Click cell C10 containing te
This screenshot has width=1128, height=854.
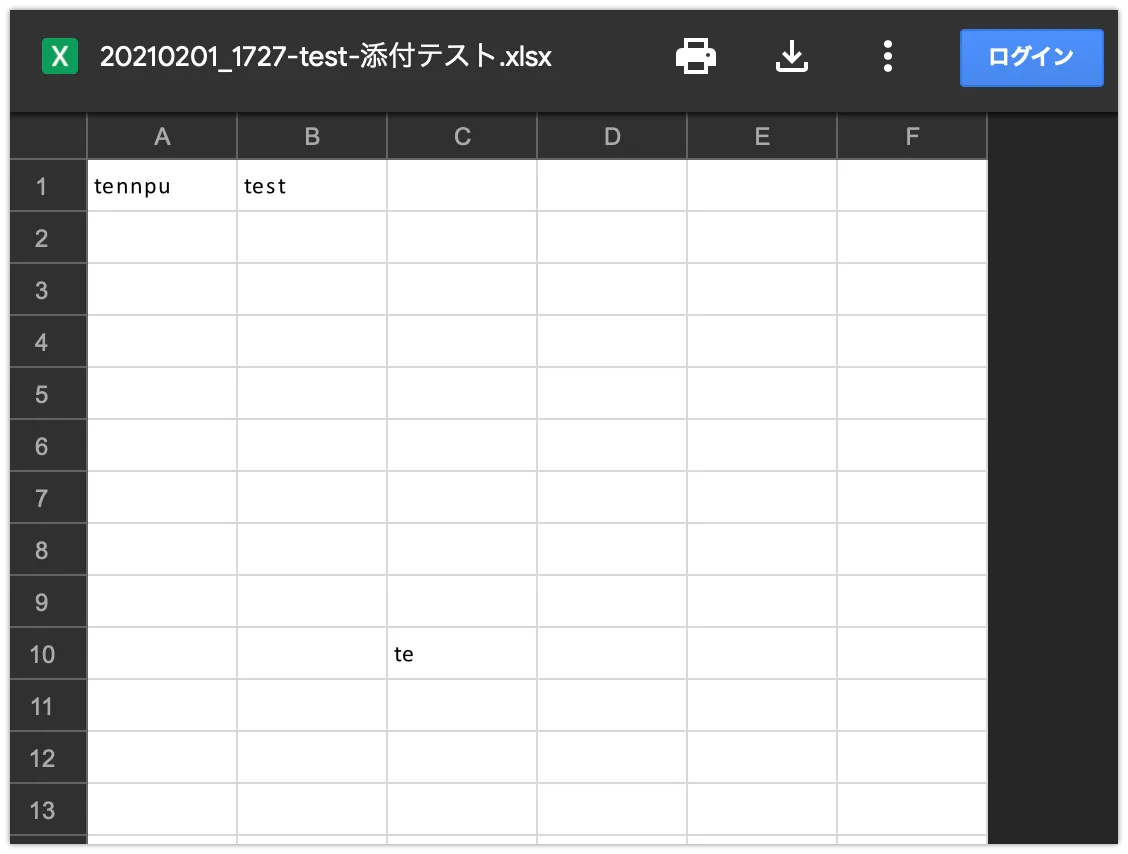[x=462, y=654]
